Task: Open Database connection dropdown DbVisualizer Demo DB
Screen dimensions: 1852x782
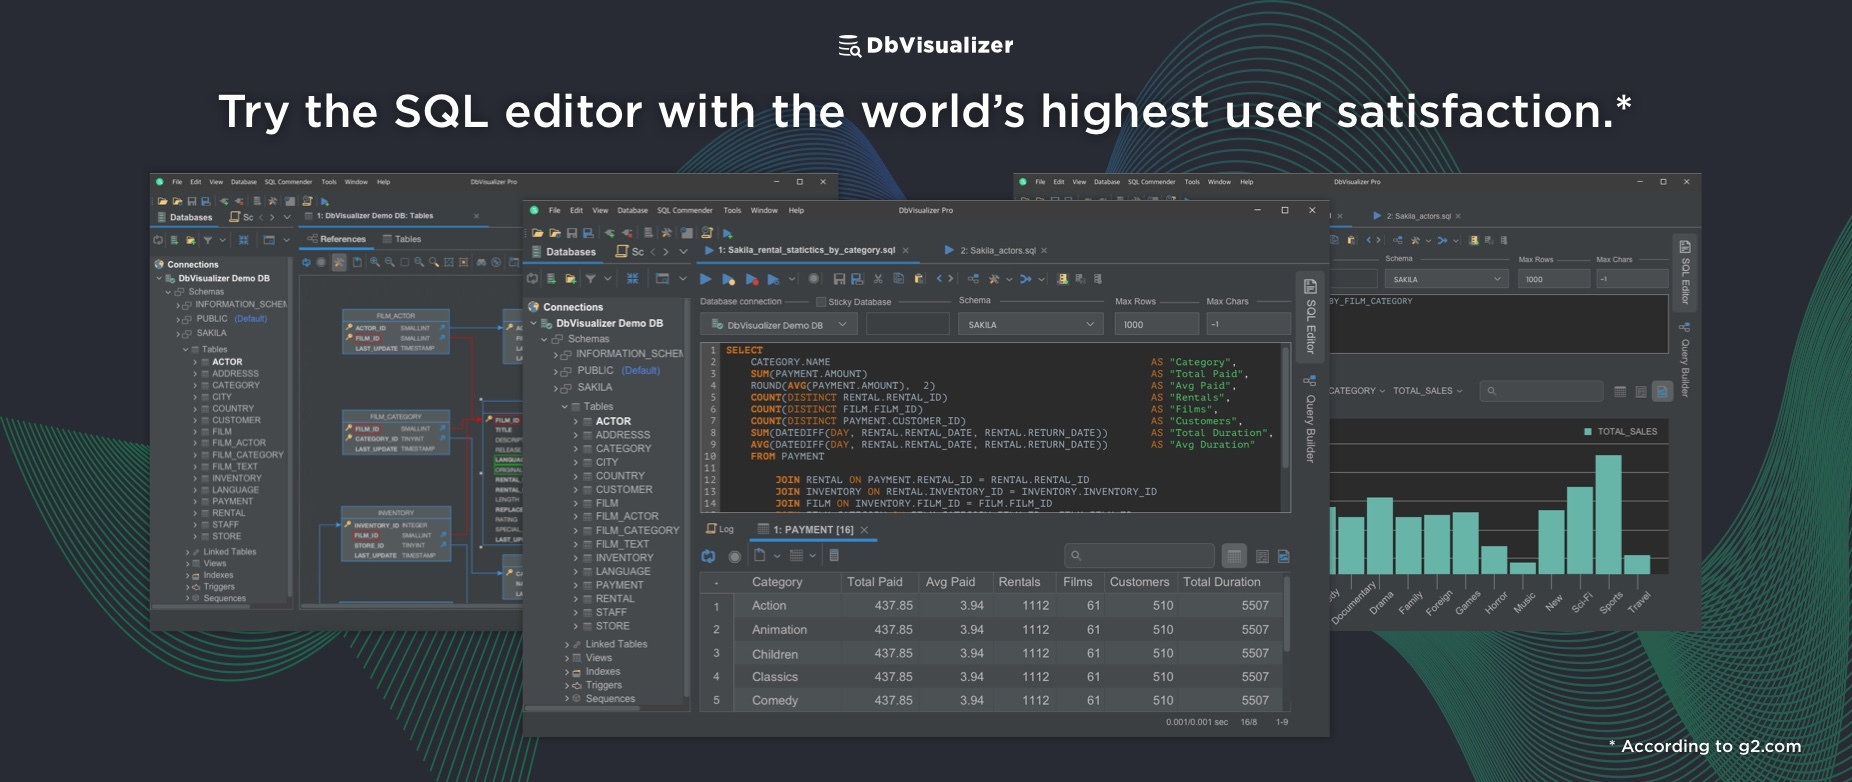Action: click(x=778, y=324)
